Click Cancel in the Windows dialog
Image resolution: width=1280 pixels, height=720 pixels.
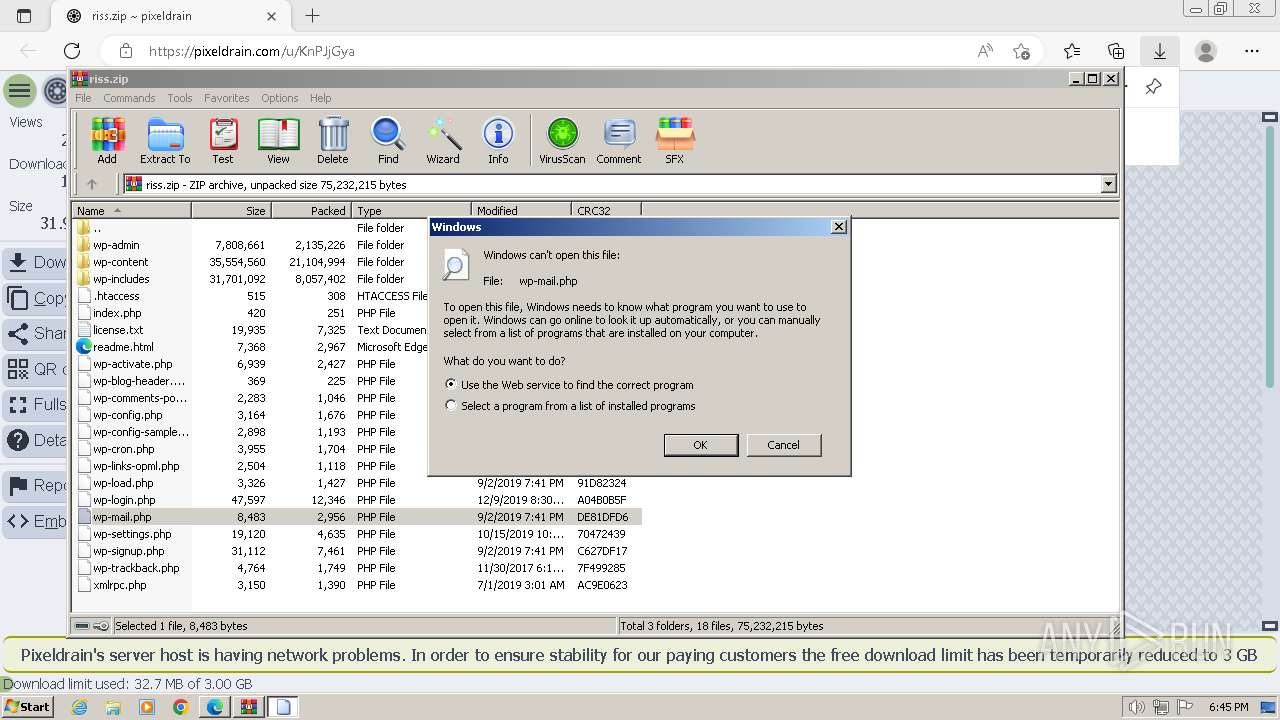coord(783,445)
